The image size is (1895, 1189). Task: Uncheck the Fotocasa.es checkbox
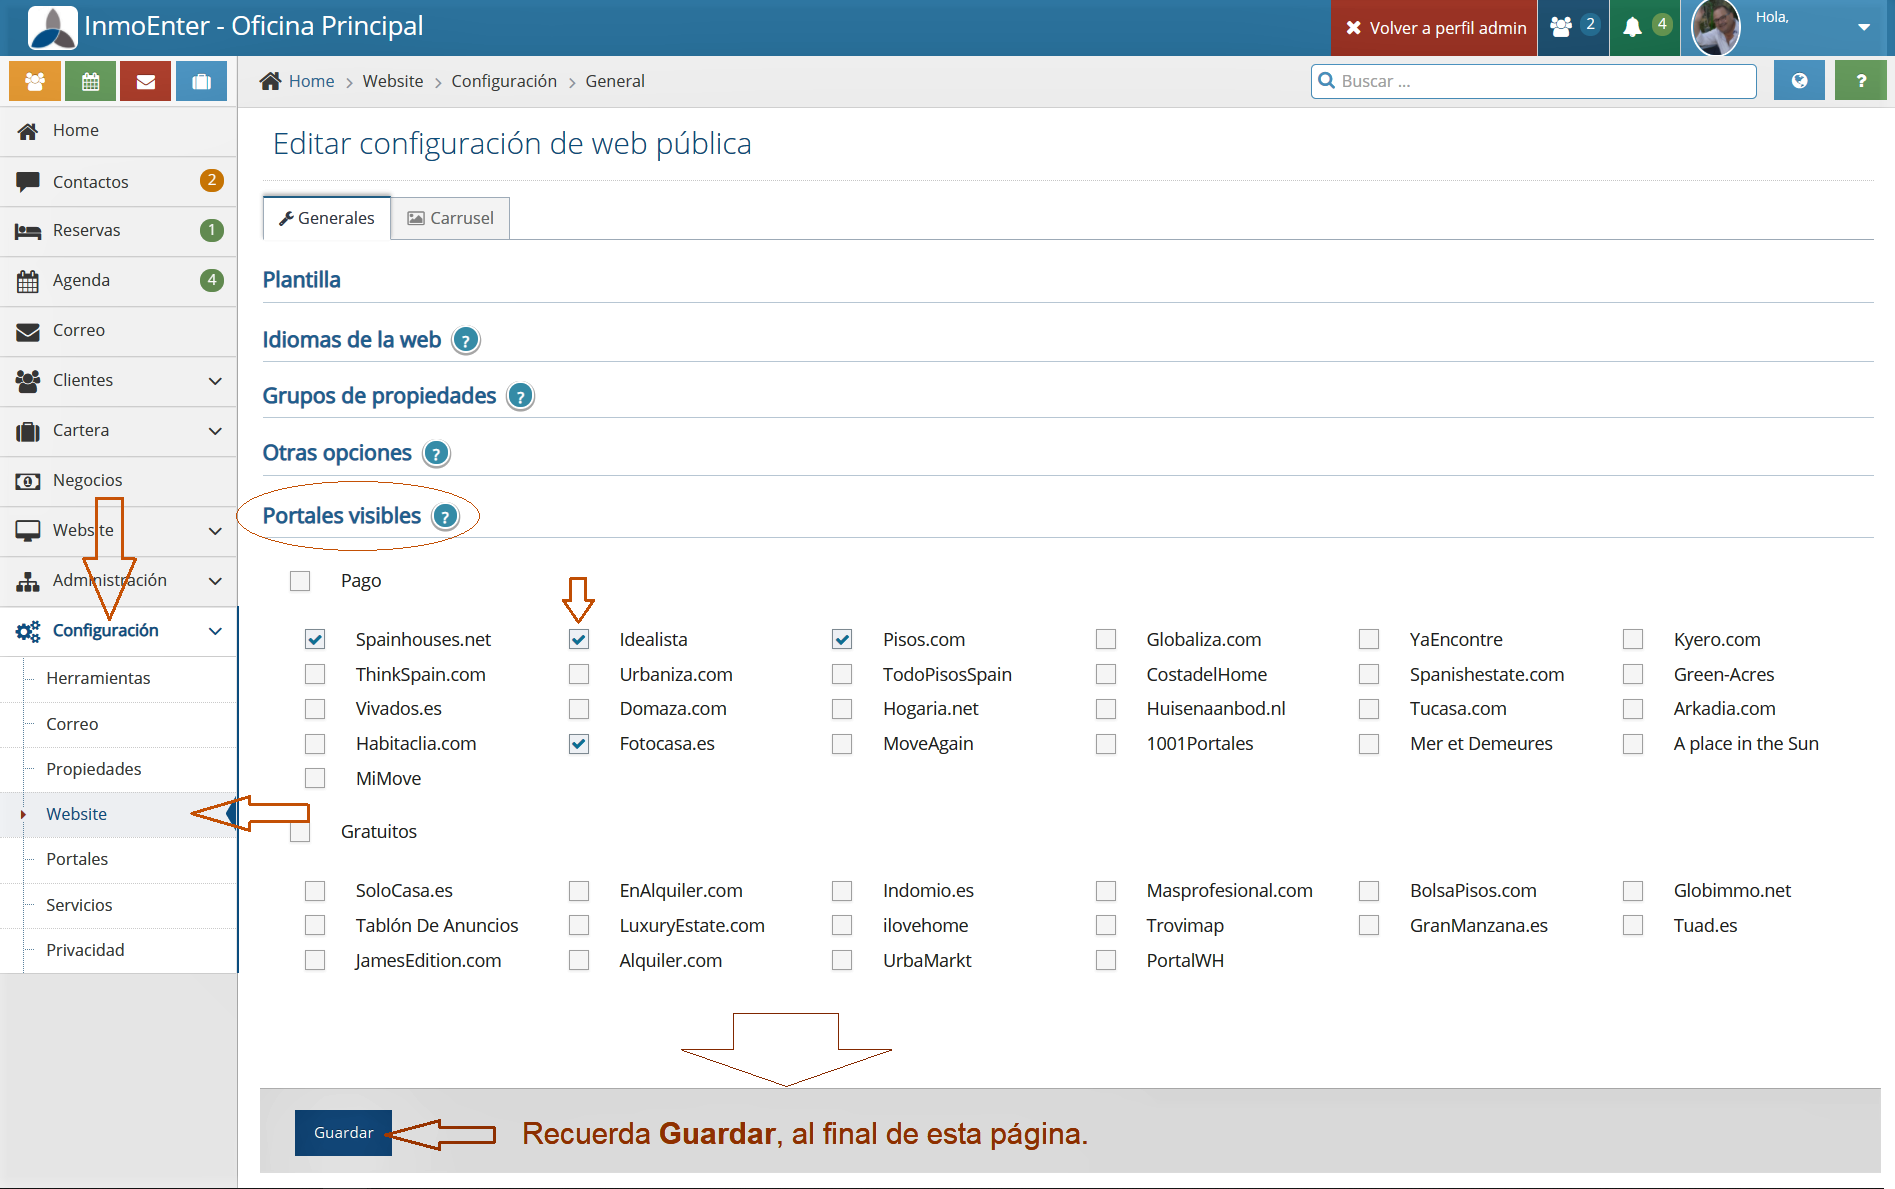click(579, 744)
